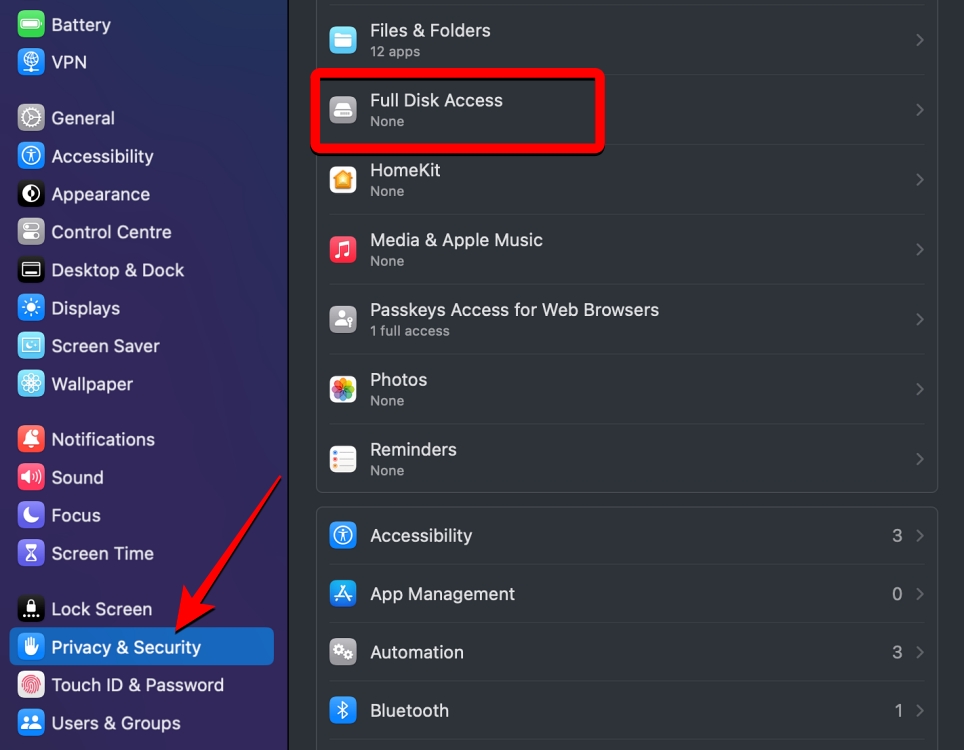The width and height of the screenshot is (964, 750).
Task: Open VPN settings via globe icon
Action: 31,62
